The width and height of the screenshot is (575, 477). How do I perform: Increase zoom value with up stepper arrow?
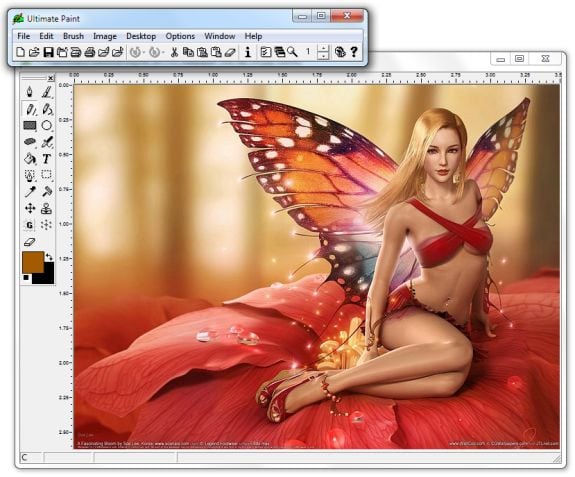point(323,48)
